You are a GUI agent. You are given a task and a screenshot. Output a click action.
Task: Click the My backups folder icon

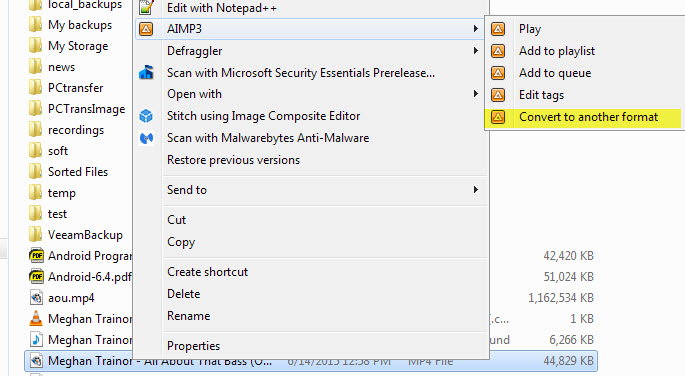click(x=35, y=25)
